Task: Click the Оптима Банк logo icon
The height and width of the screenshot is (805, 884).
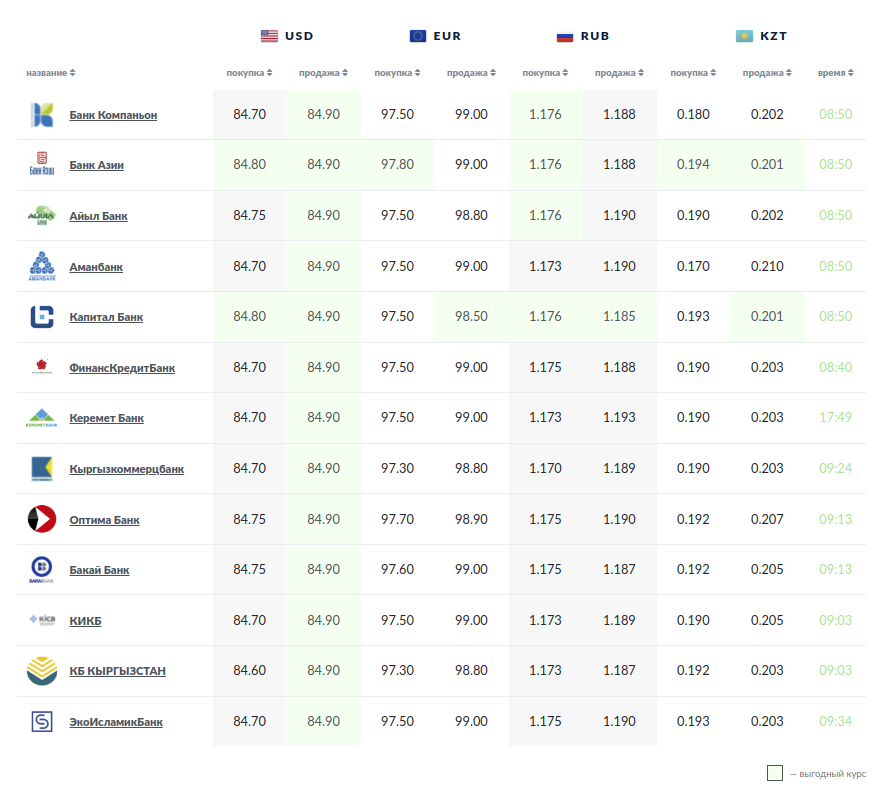Action: click(41, 520)
